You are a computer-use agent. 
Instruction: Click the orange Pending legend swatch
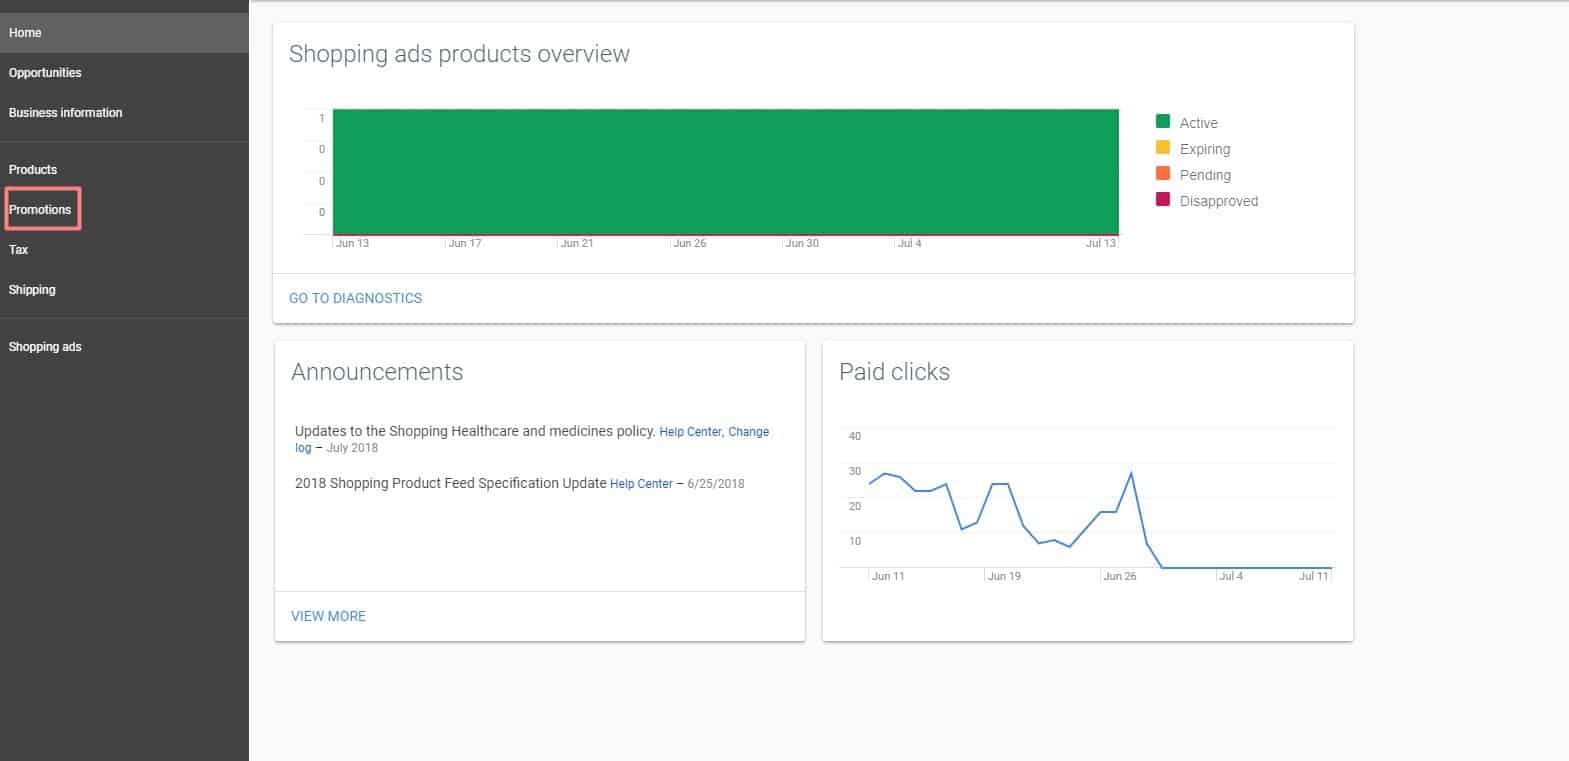click(x=1163, y=173)
